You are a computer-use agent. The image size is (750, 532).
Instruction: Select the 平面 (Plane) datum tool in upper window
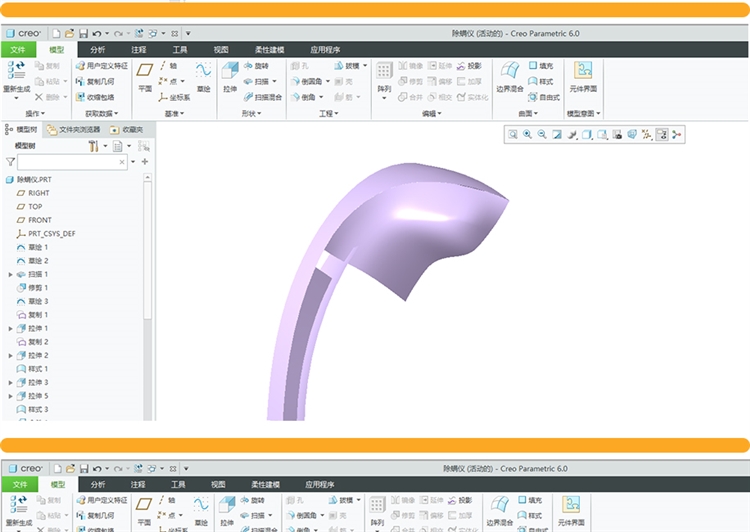[x=145, y=77]
